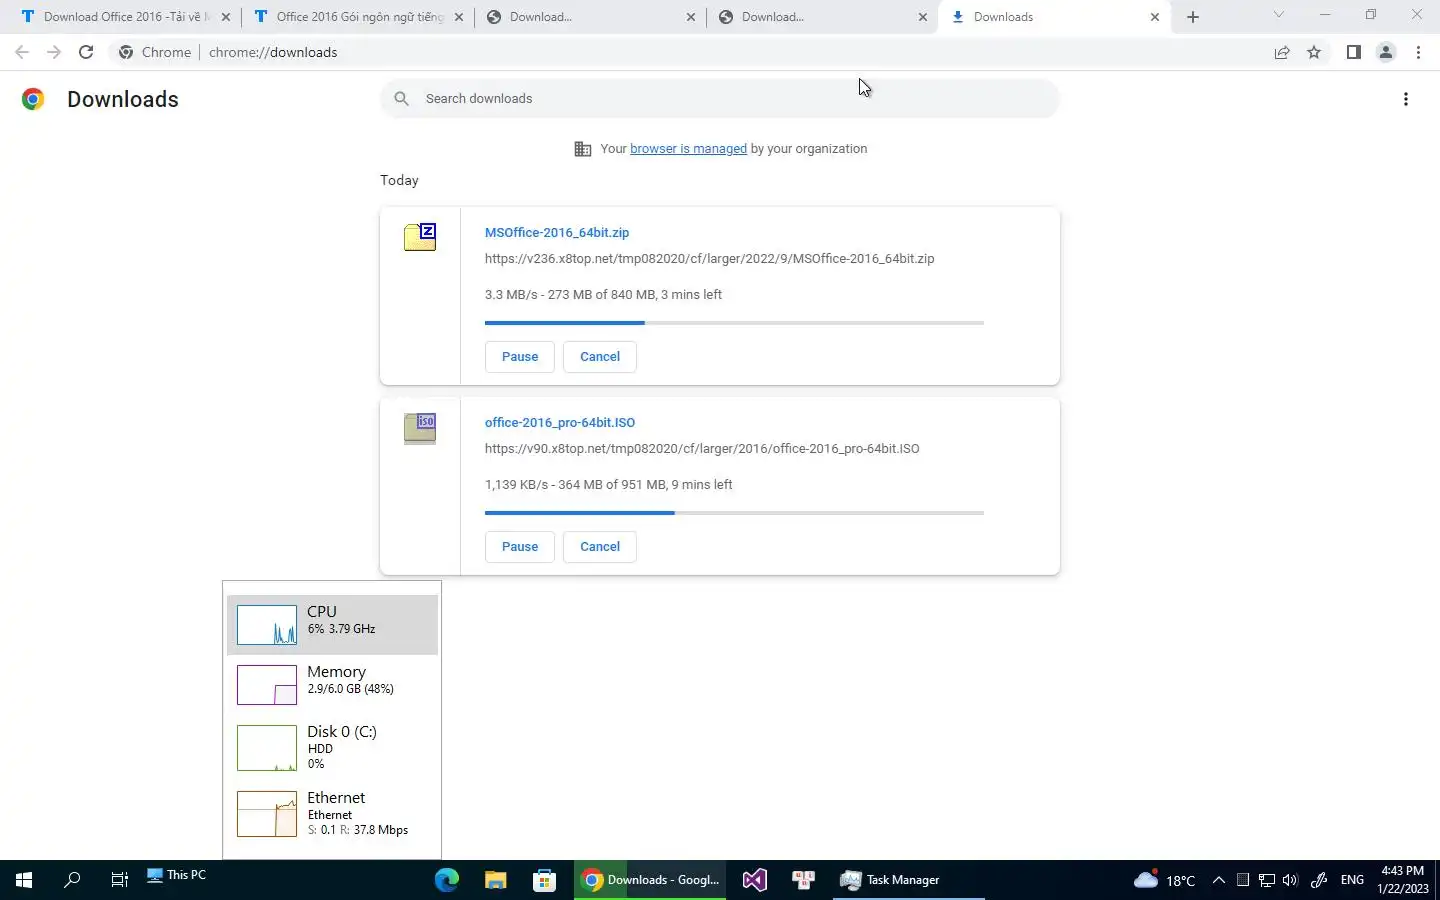
Task: Open the network tray icon
Action: pos(1266,880)
